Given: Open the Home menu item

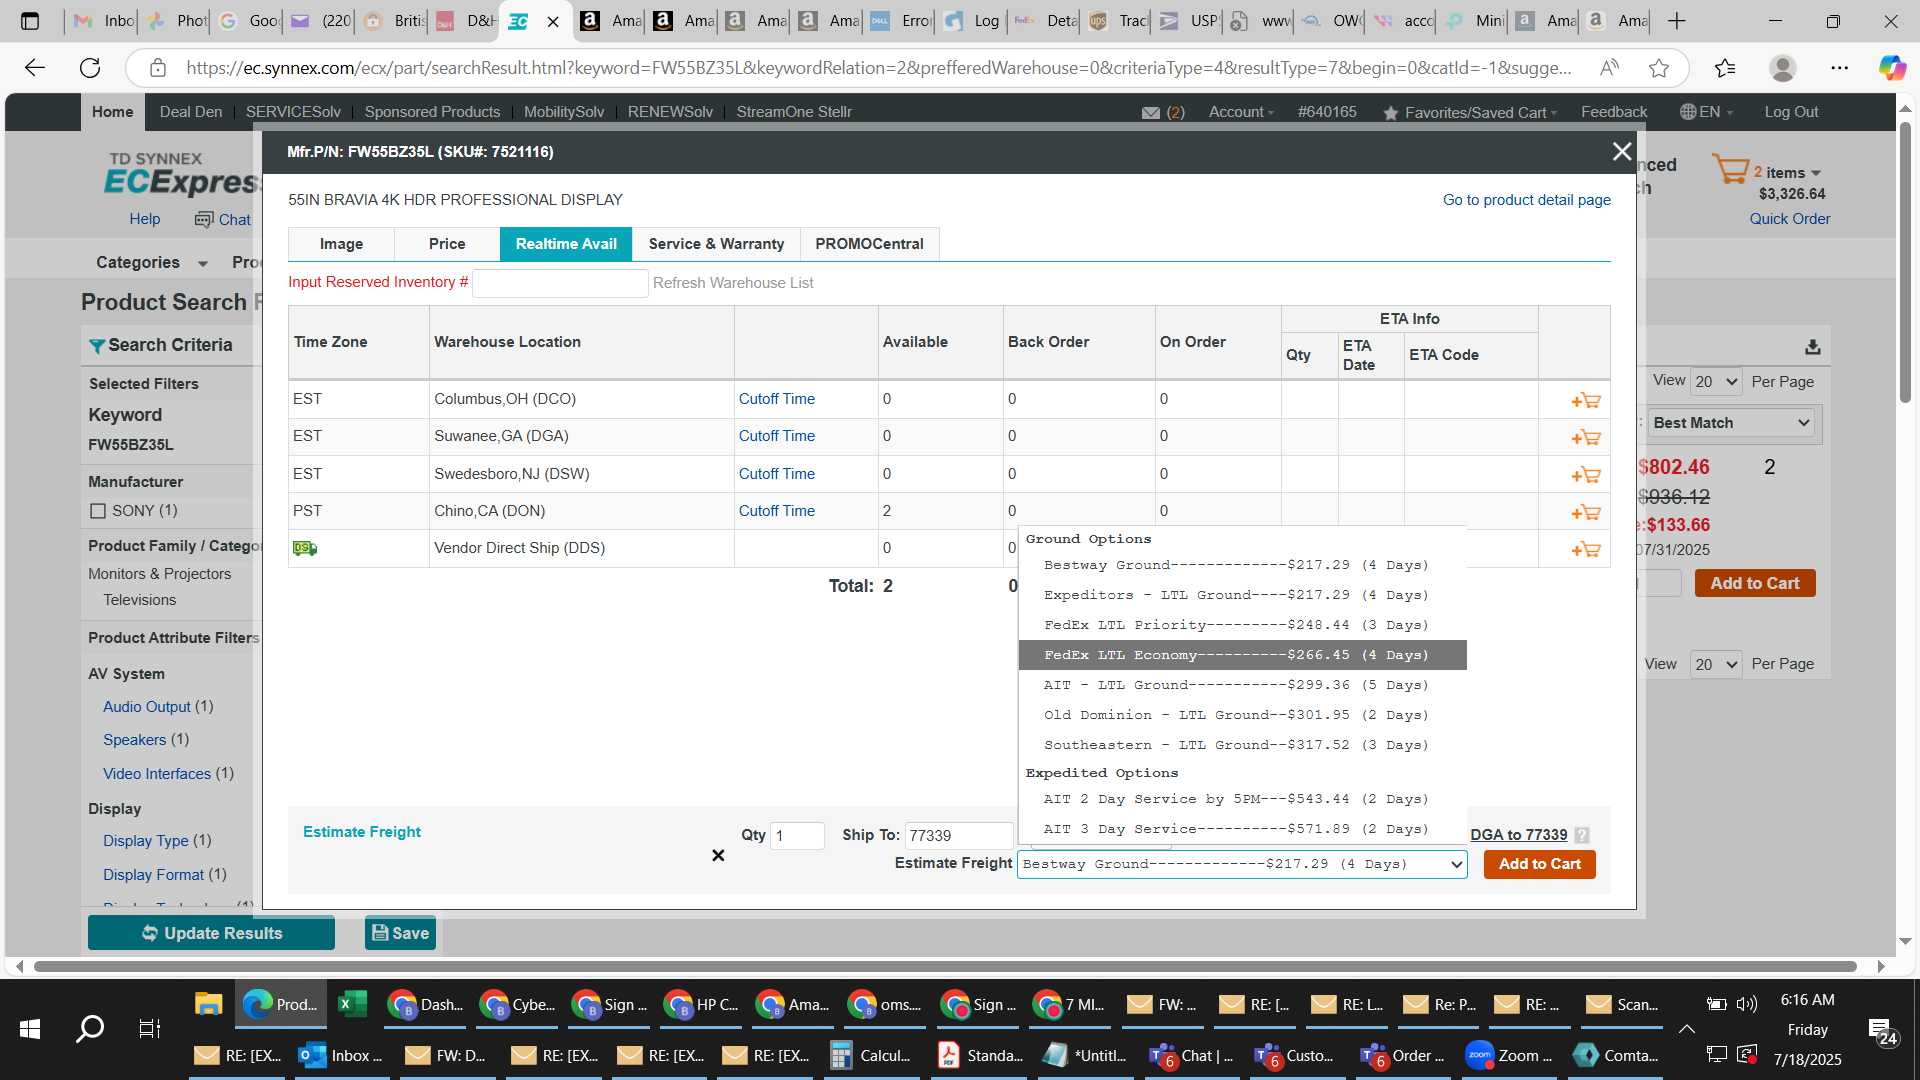Looking at the screenshot, I should point(112,112).
